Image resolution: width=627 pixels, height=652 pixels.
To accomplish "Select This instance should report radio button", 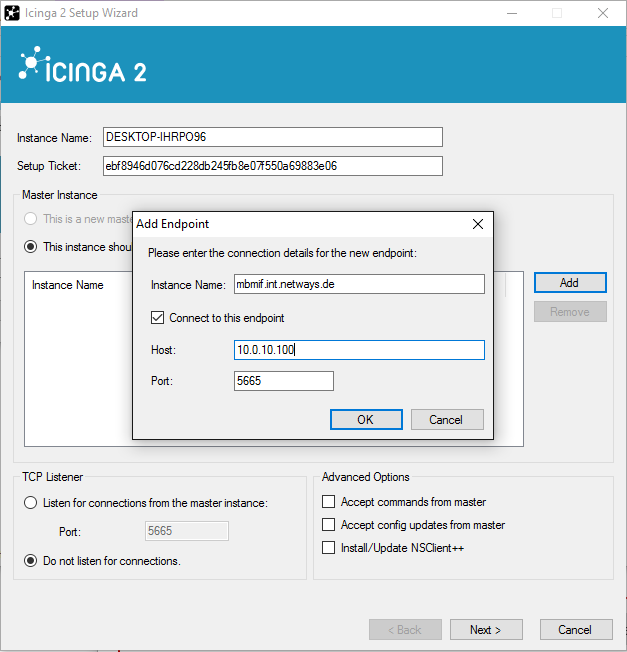I will 30,247.
